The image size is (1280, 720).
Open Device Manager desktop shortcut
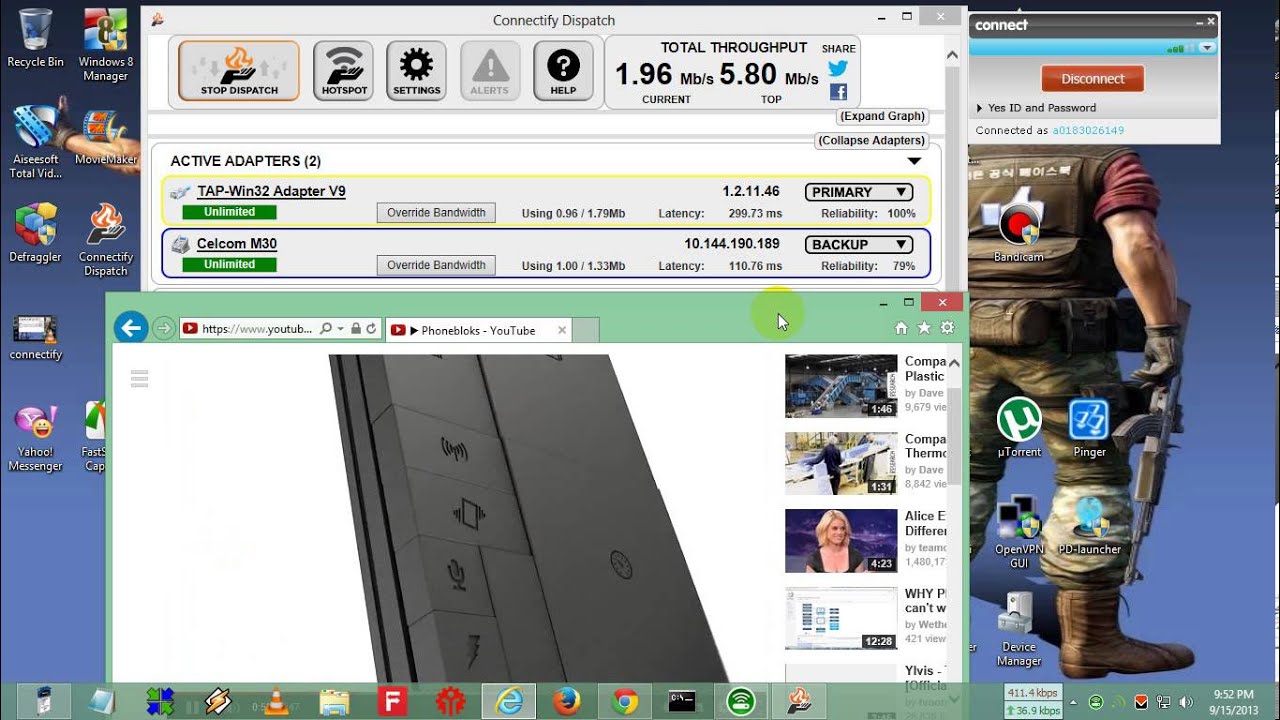tap(1019, 630)
